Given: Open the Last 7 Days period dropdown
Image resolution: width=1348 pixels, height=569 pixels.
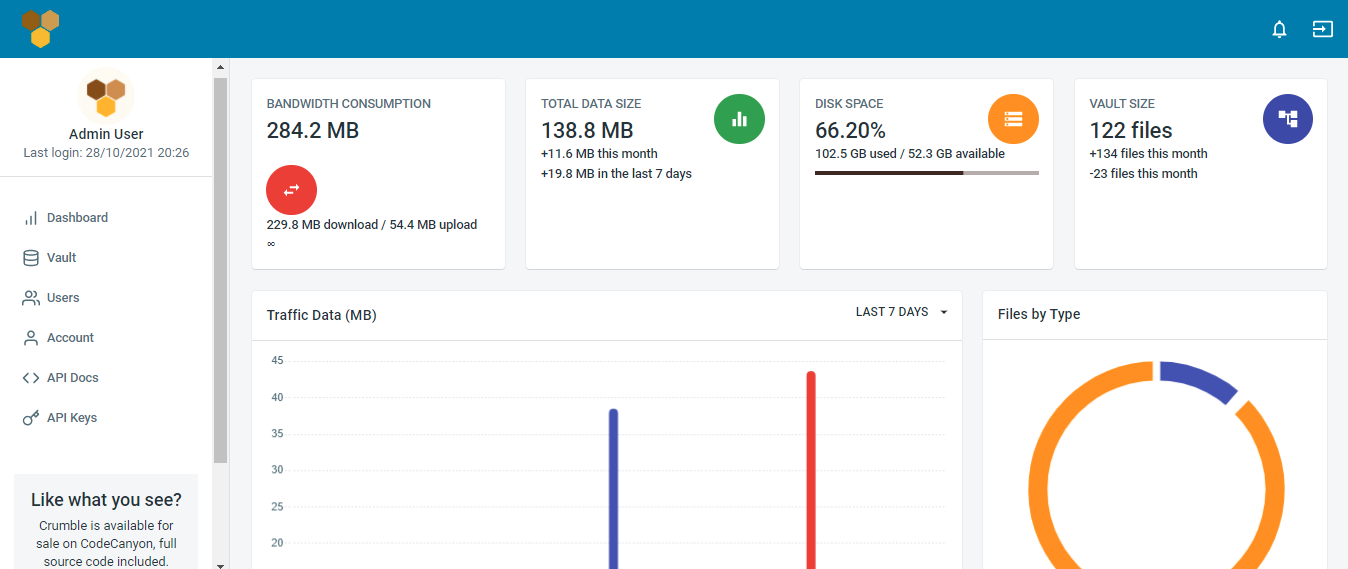Looking at the screenshot, I should (901, 312).
